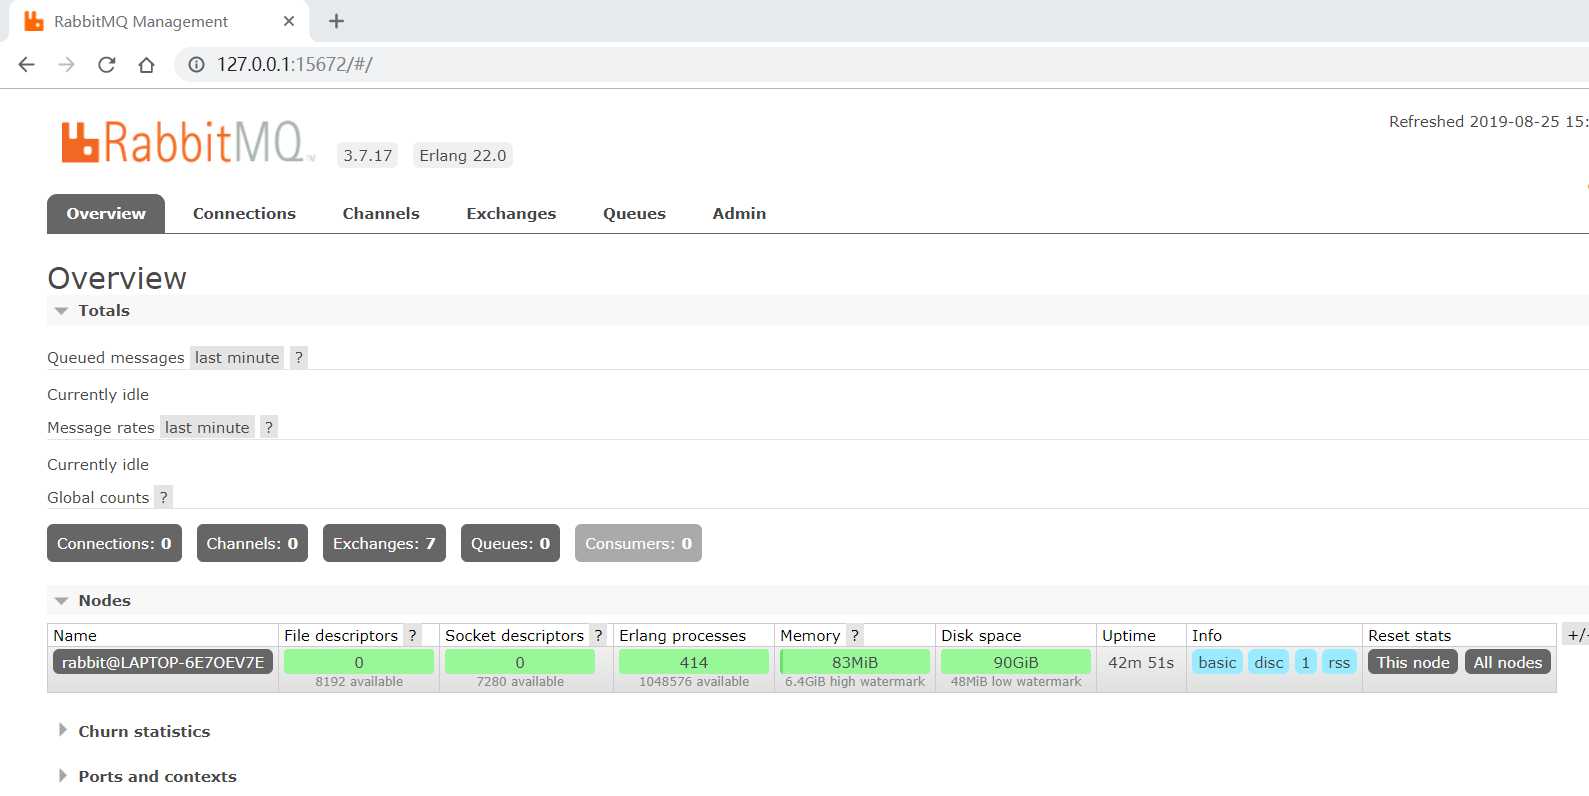Click the Refreshed timestamp text

1488,121
